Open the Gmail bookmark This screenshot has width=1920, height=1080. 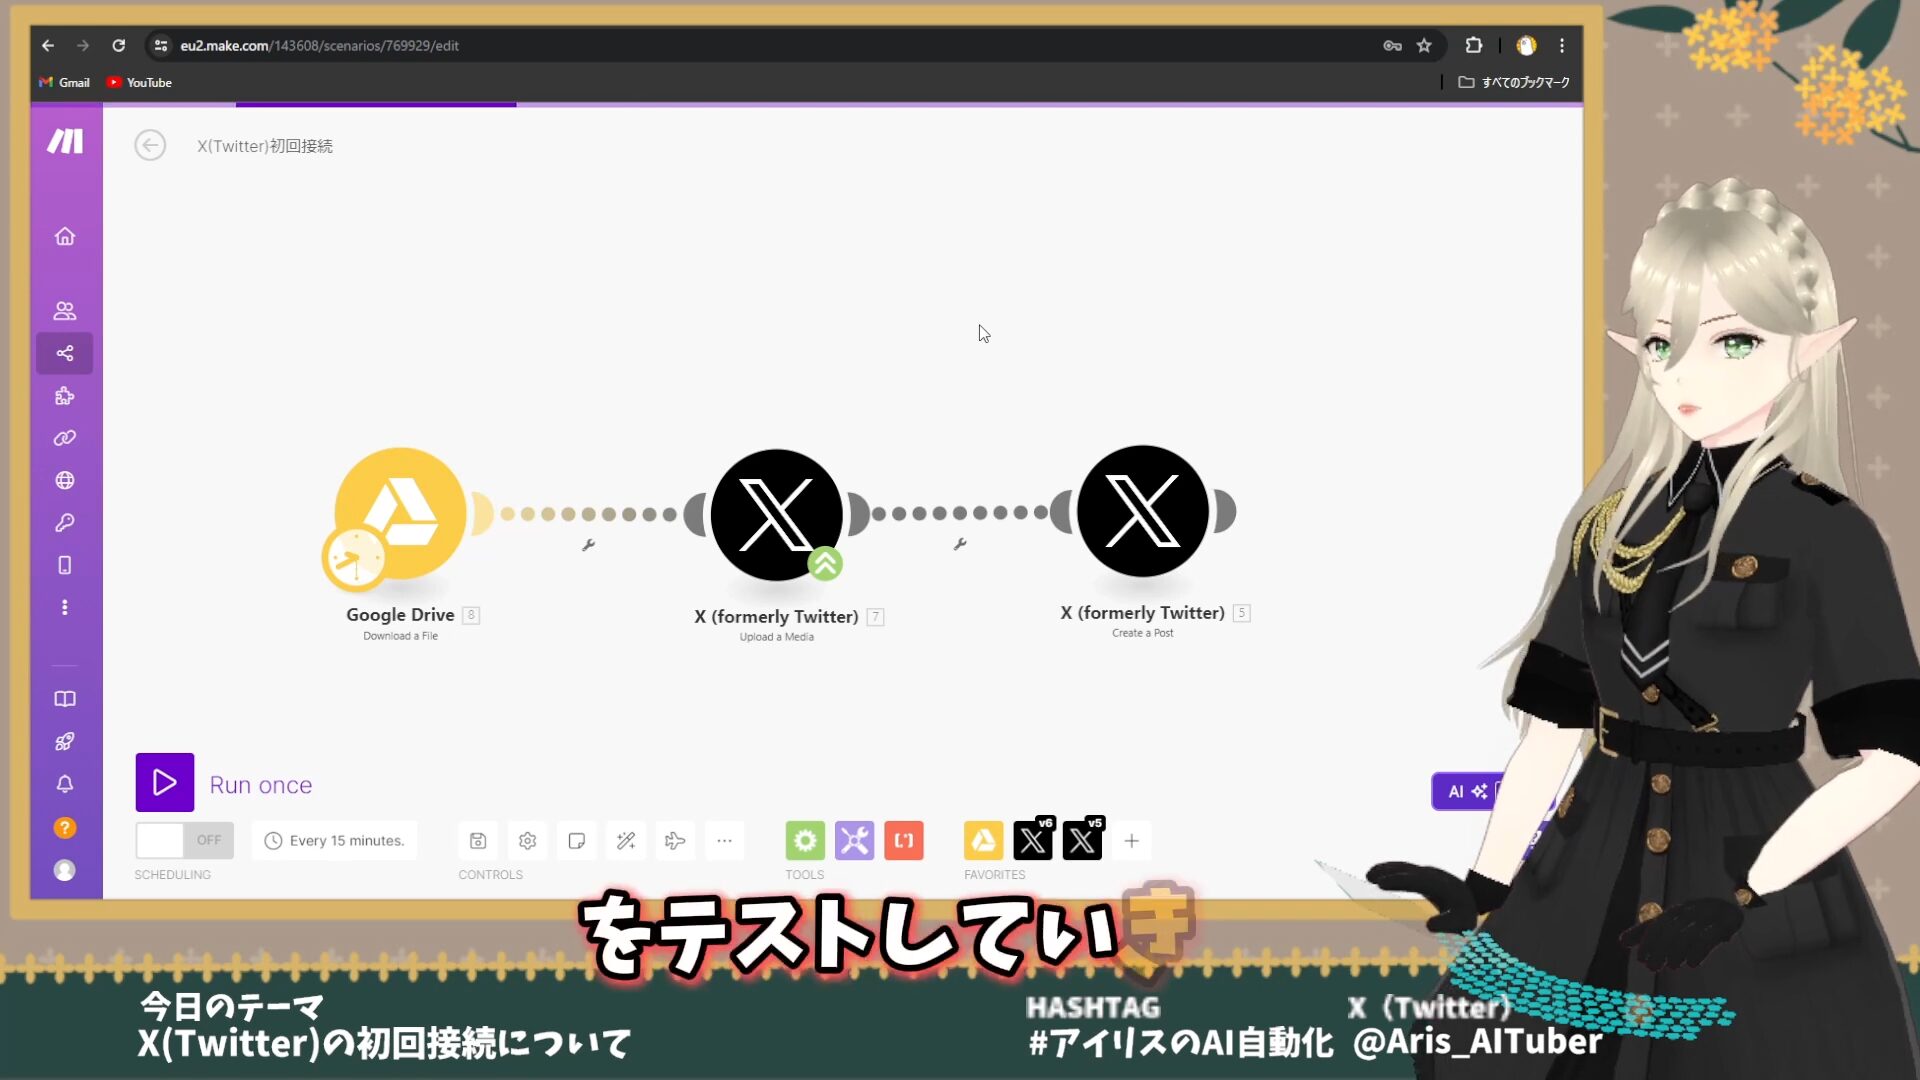pyautogui.click(x=64, y=82)
